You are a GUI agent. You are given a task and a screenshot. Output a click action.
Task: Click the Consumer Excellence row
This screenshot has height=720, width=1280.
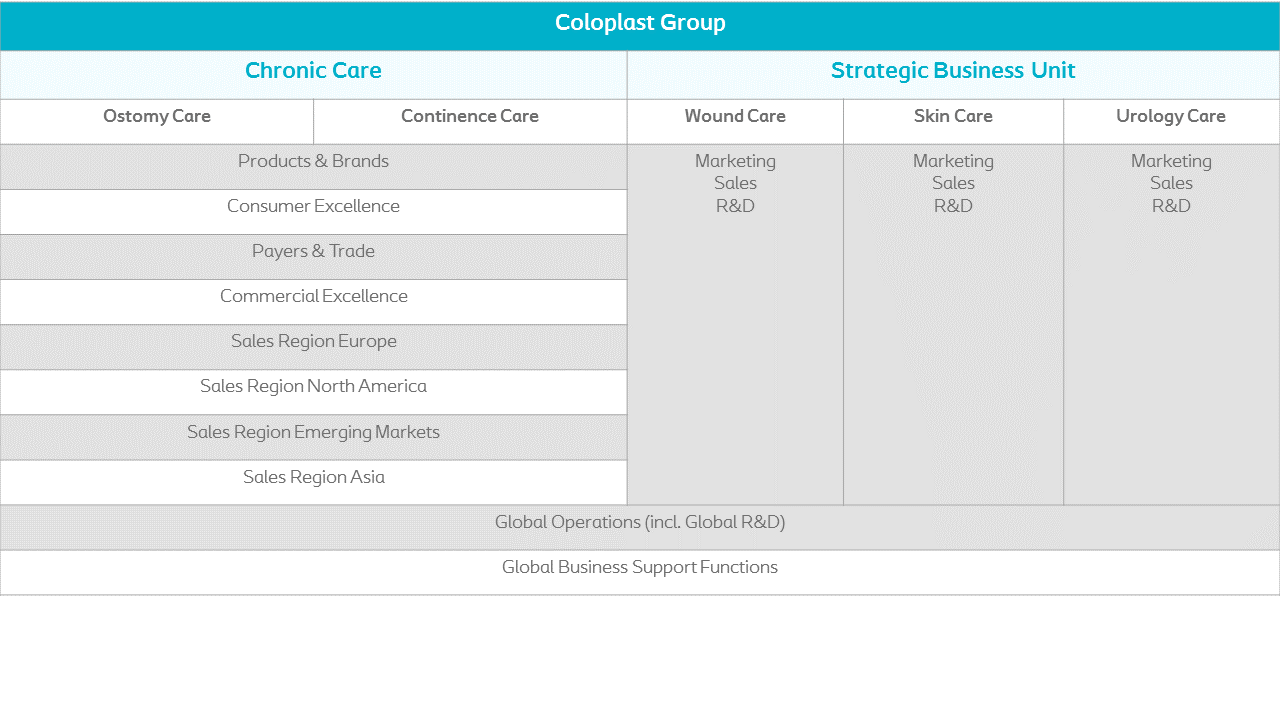[313, 212]
